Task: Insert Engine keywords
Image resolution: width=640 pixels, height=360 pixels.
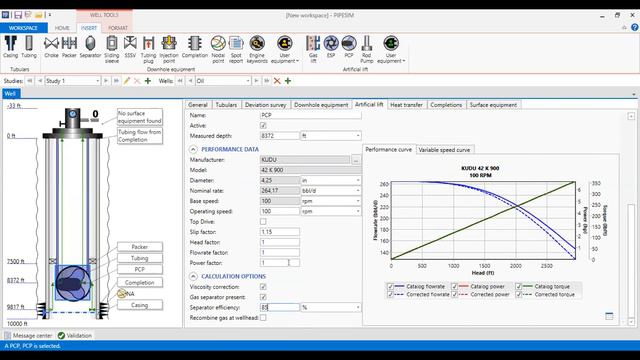Action: [x=257, y=50]
